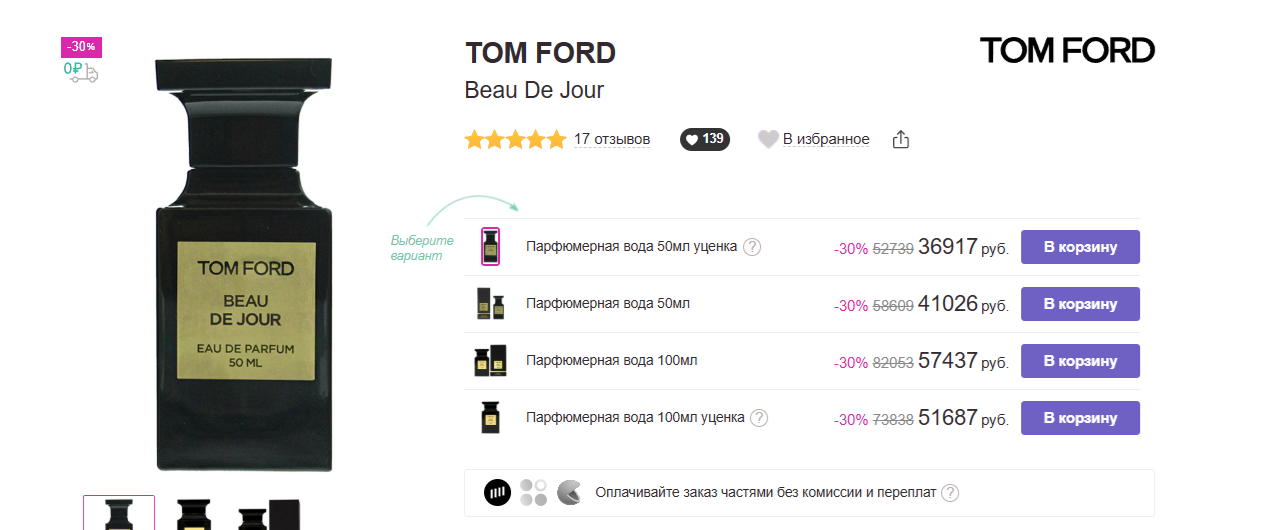Click the gray heart favorites icon
This screenshot has height=530, width=1285.
pyautogui.click(x=768, y=140)
